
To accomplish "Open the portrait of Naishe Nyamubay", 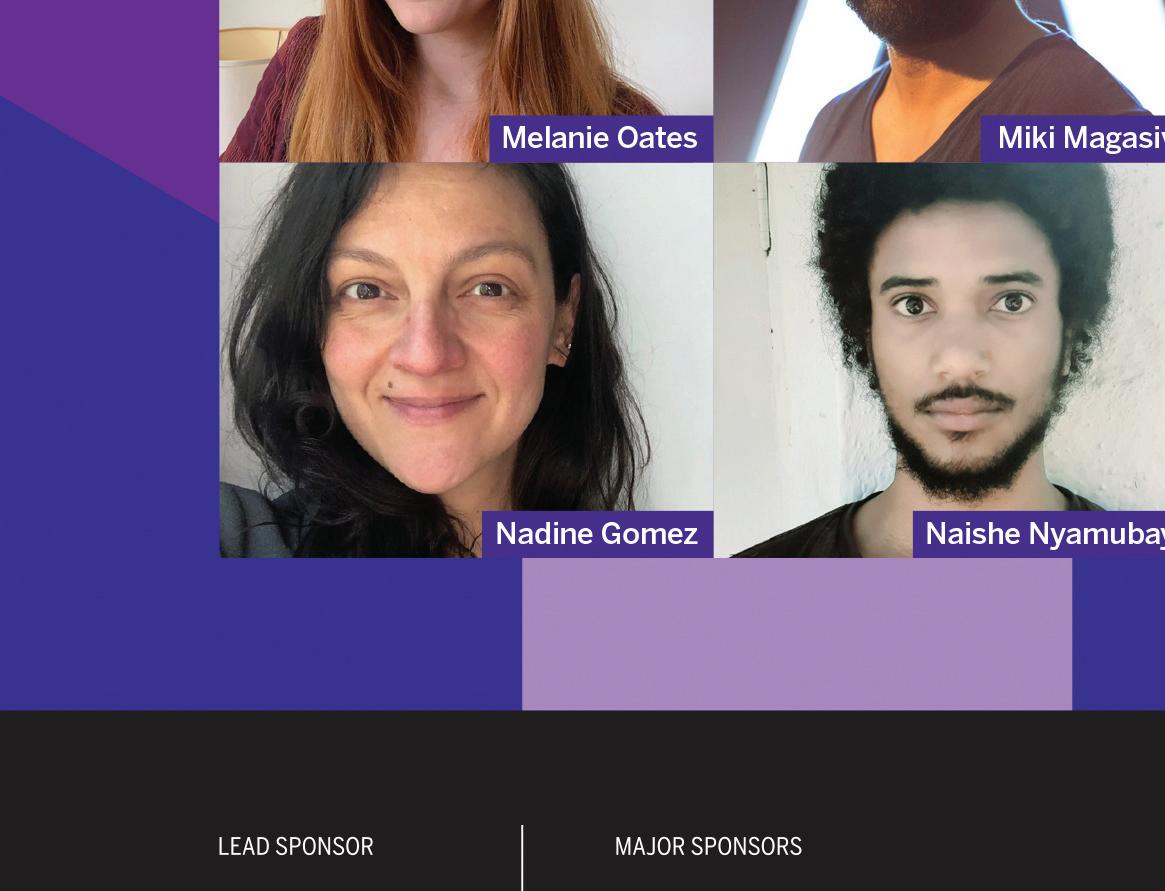I will (940, 360).
